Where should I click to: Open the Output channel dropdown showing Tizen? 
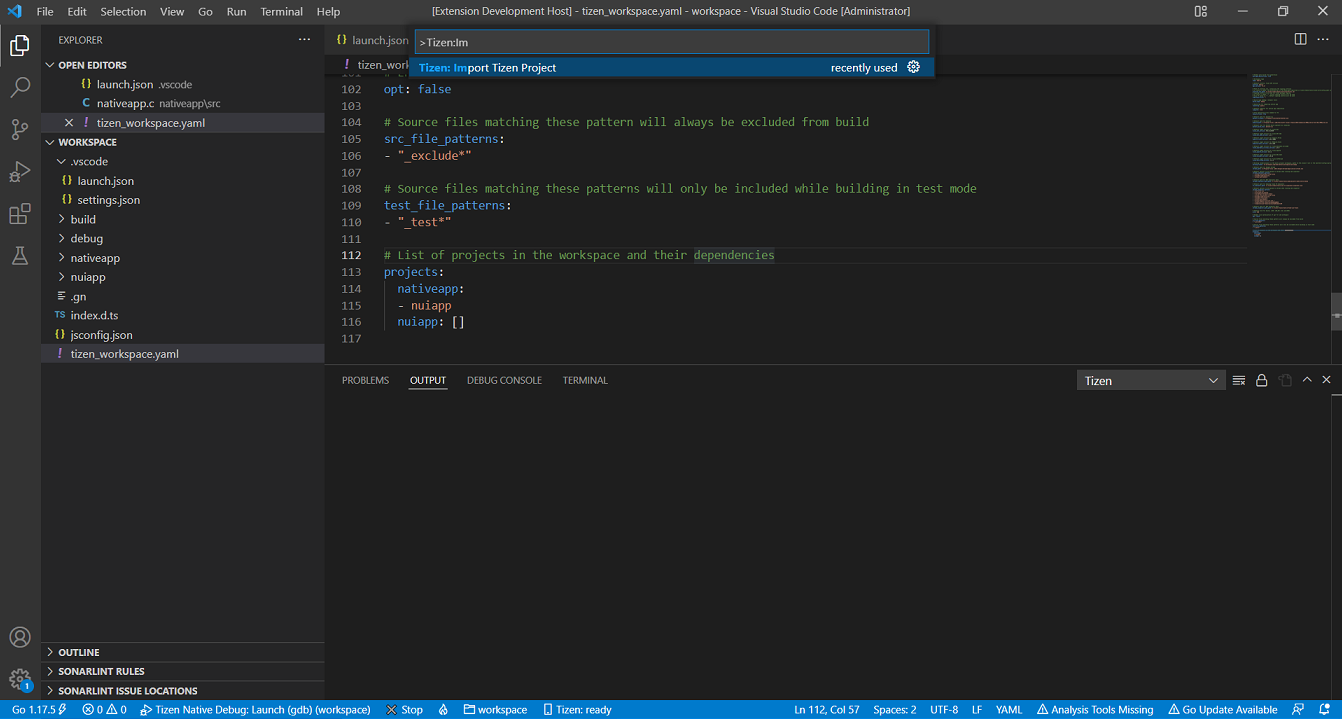pos(1150,380)
